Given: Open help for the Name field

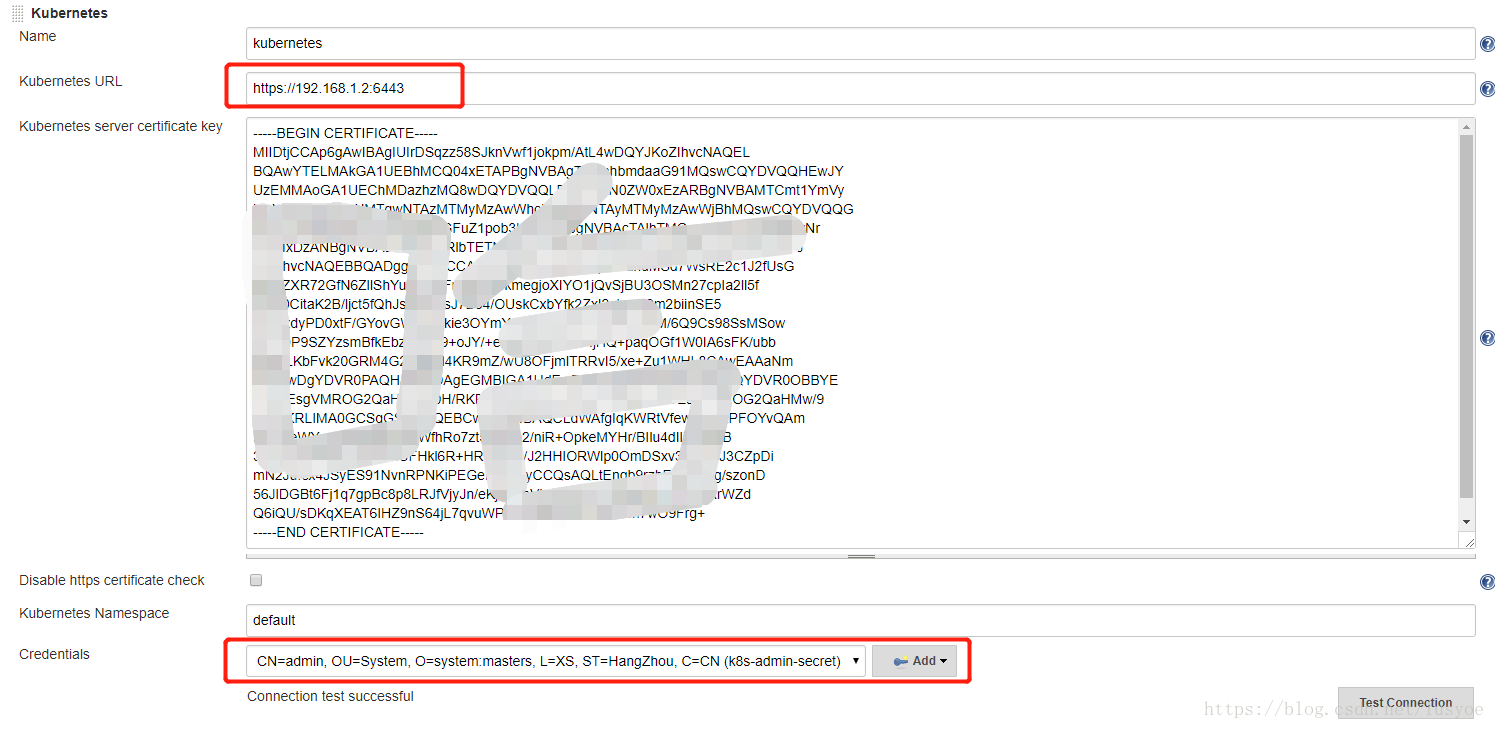Looking at the screenshot, I should click(x=1487, y=44).
